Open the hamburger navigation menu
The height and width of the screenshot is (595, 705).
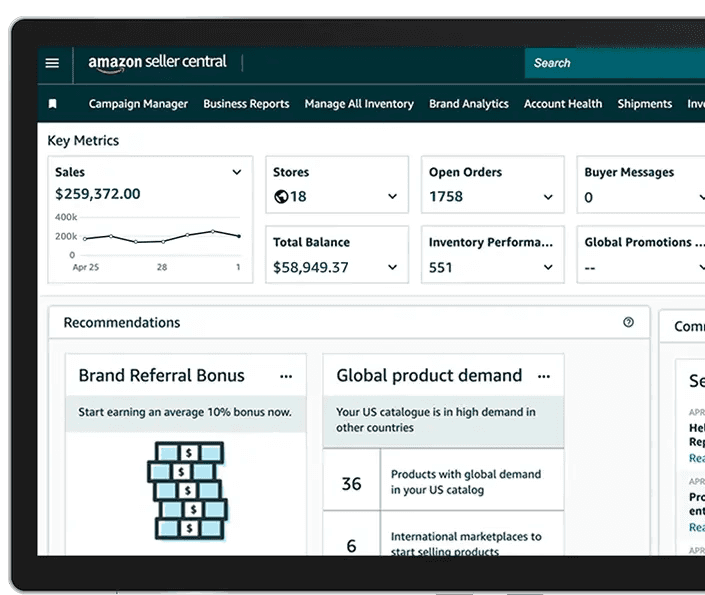tap(52, 63)
